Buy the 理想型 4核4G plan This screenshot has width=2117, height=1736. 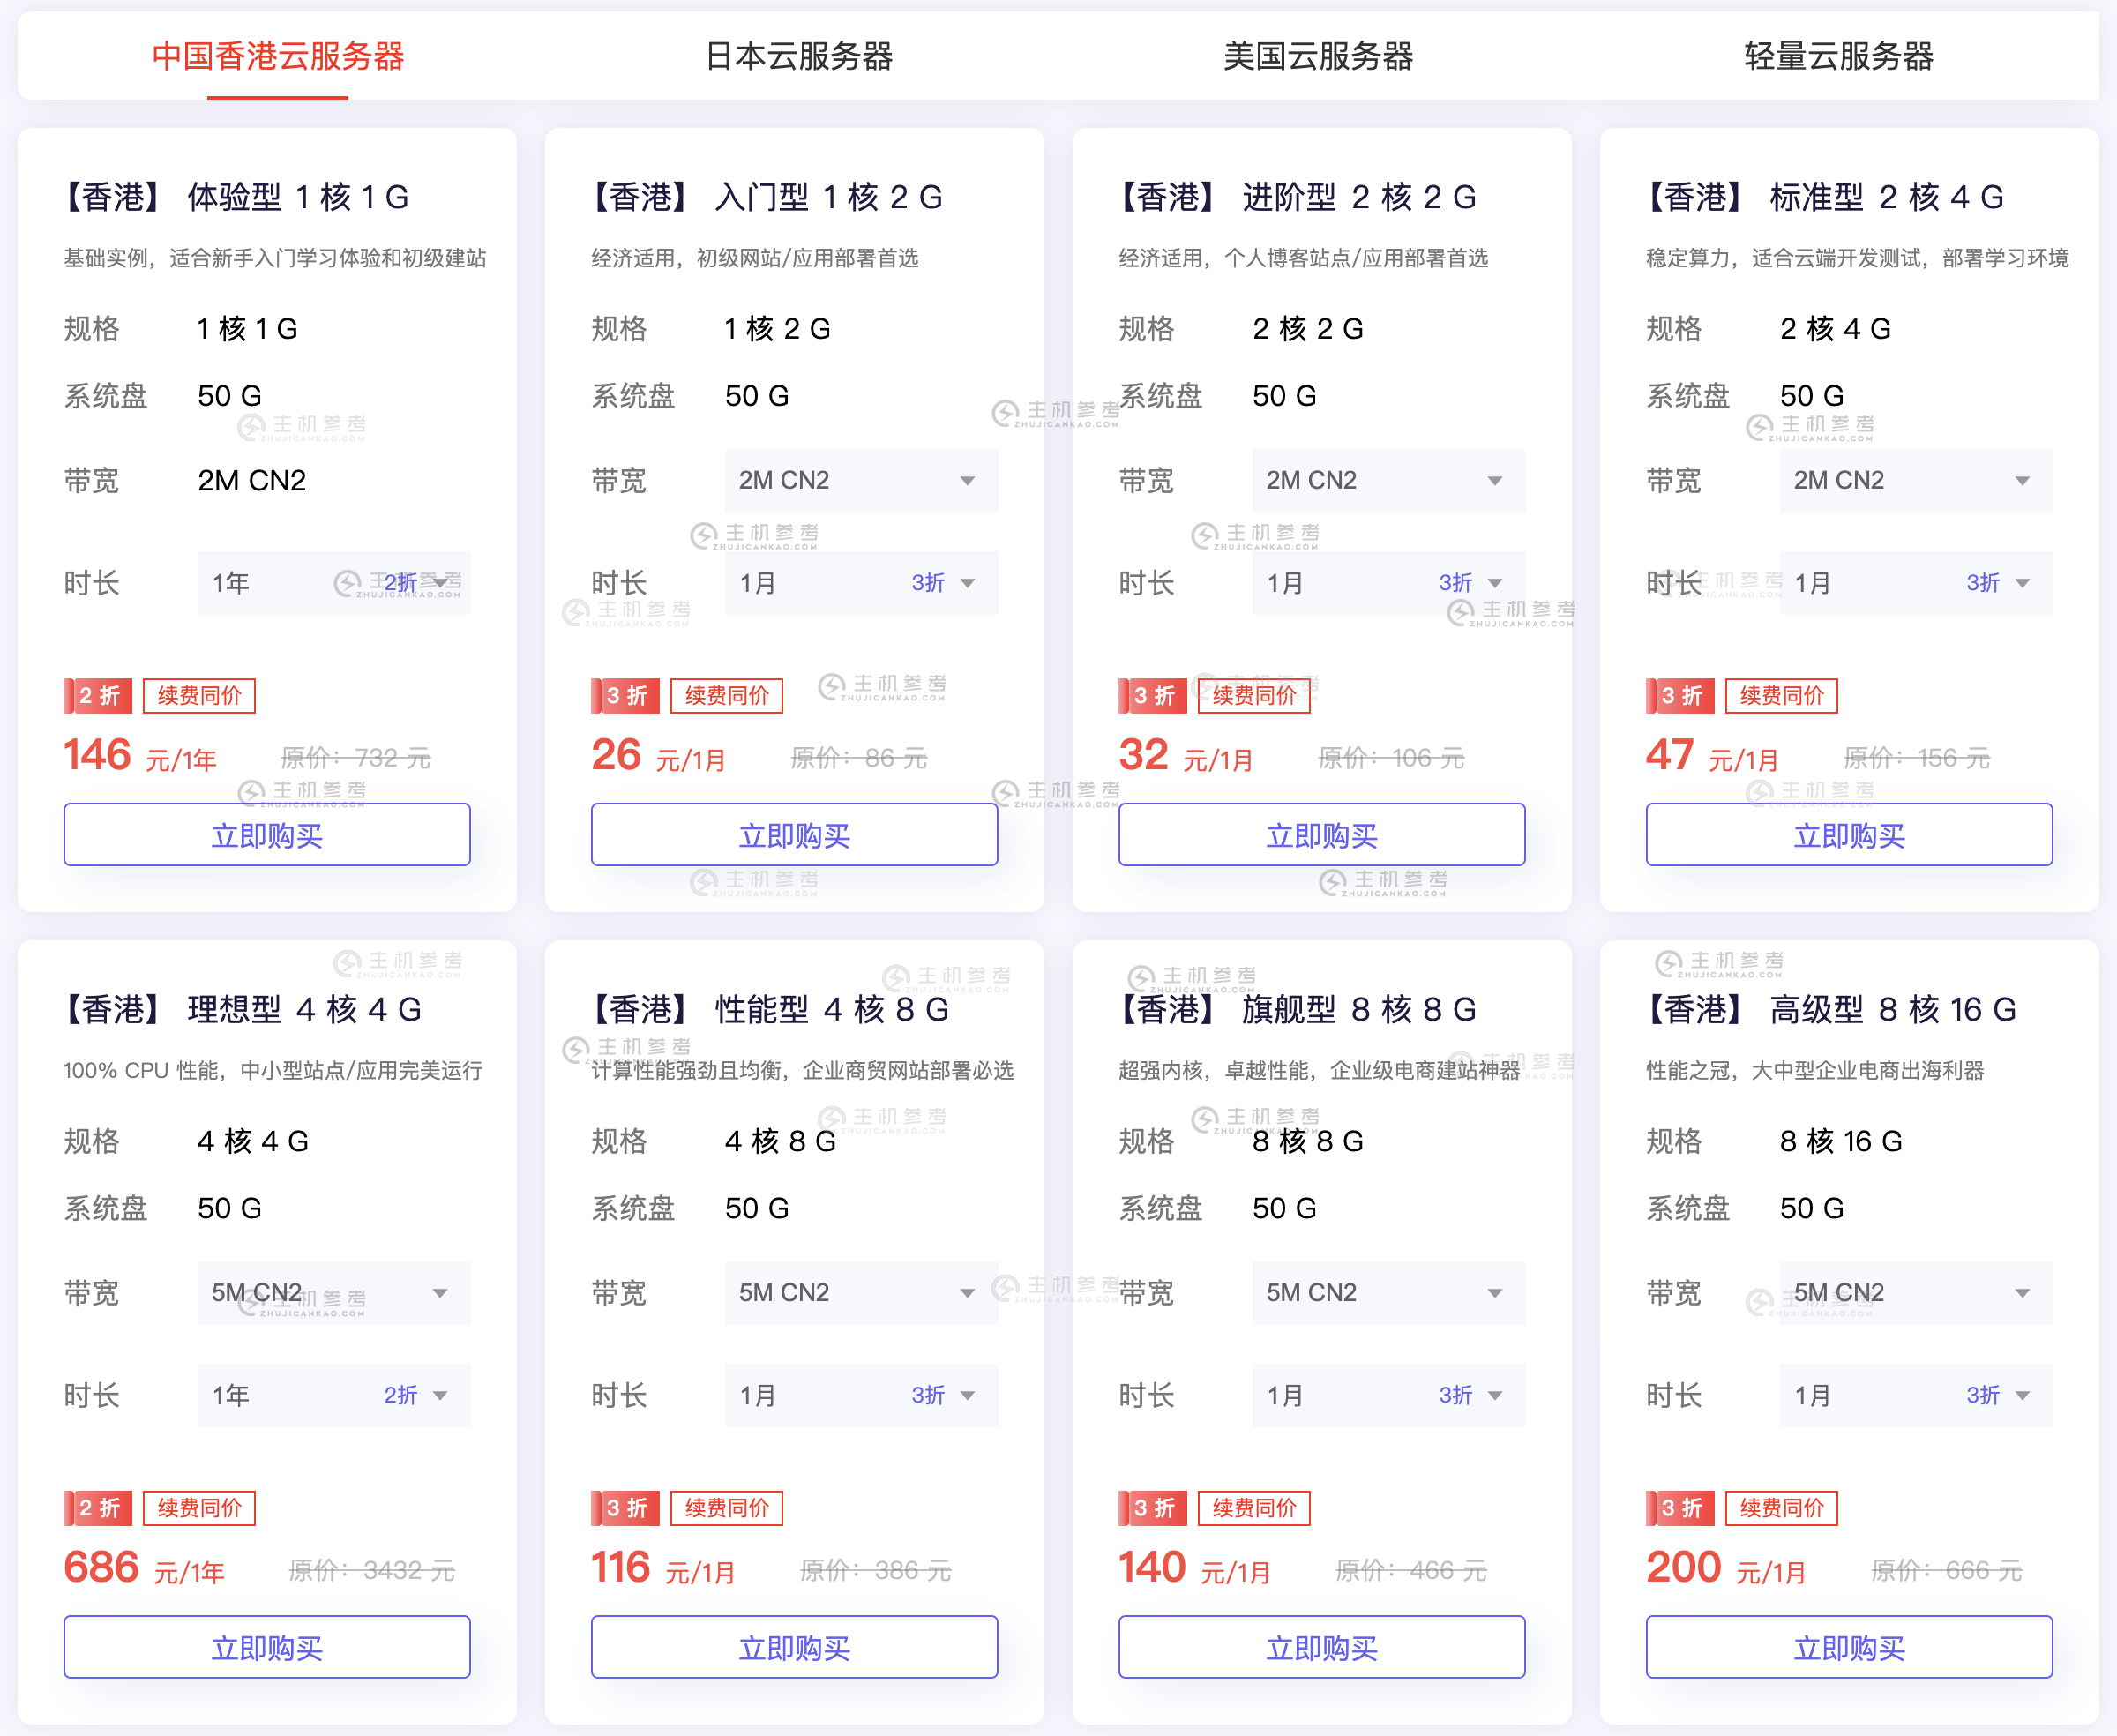[x=267, y=1647]
